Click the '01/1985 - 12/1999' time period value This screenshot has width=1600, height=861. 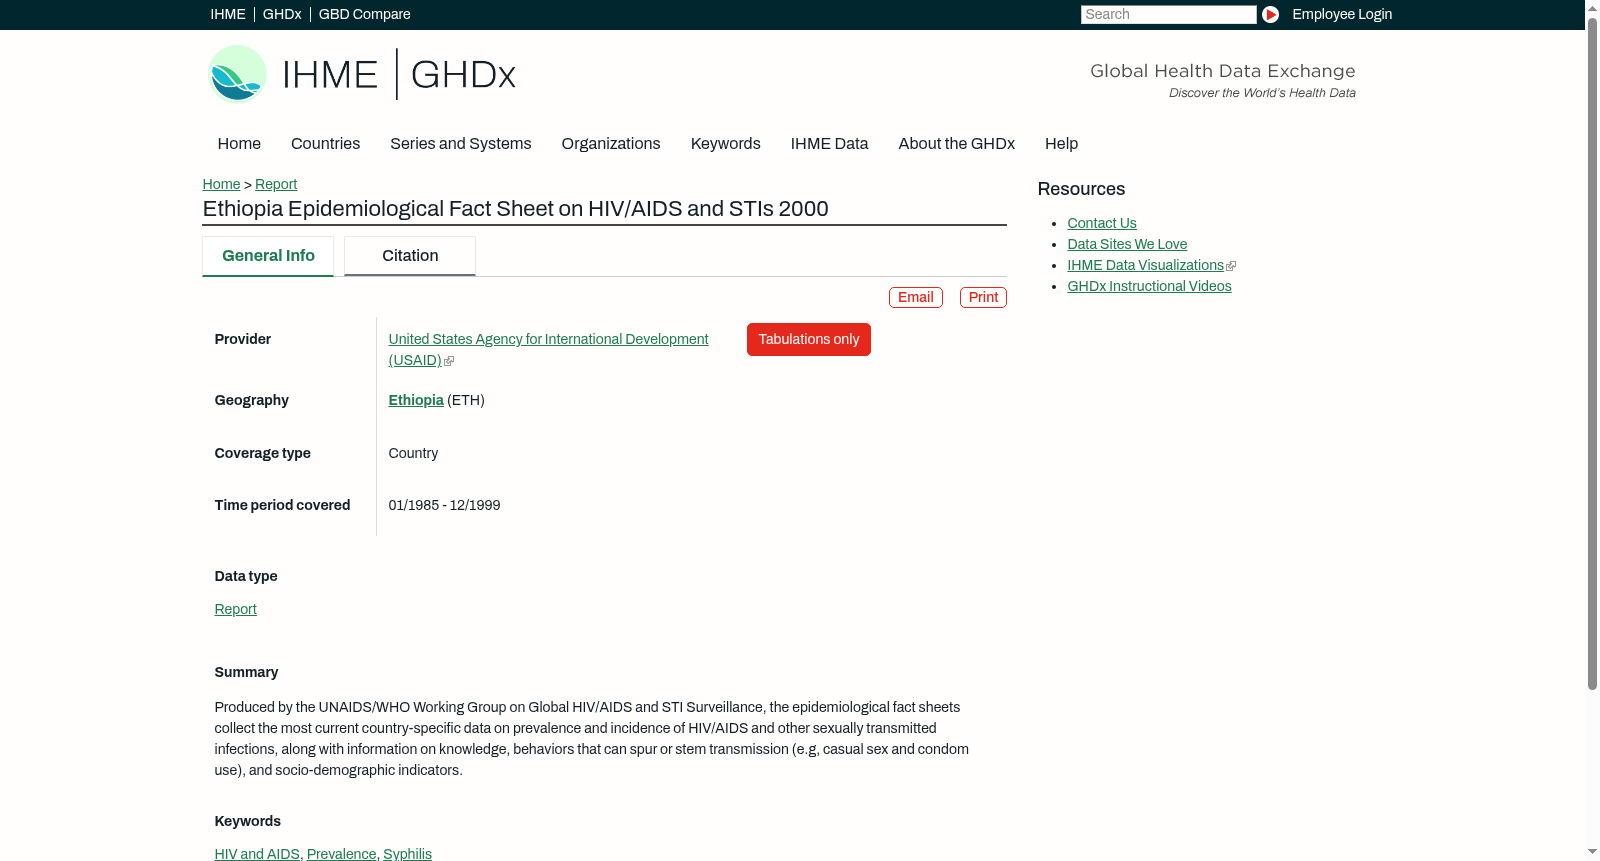(444, 506)
